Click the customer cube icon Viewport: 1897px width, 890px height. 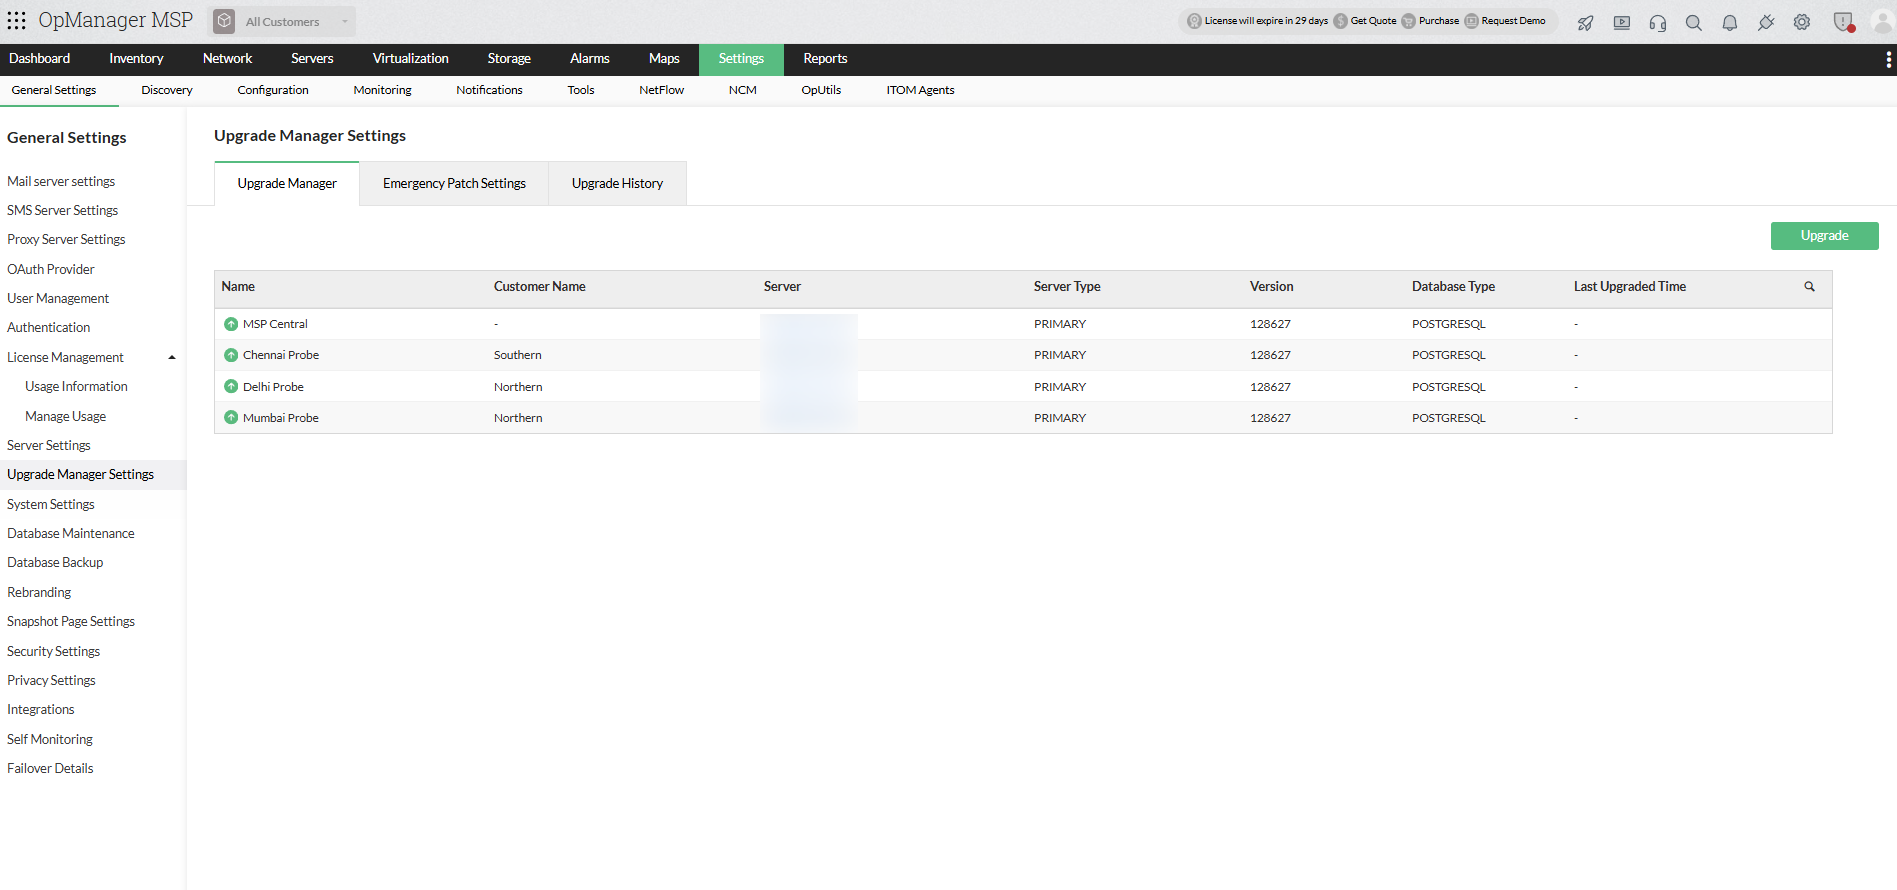click(225, 21)
